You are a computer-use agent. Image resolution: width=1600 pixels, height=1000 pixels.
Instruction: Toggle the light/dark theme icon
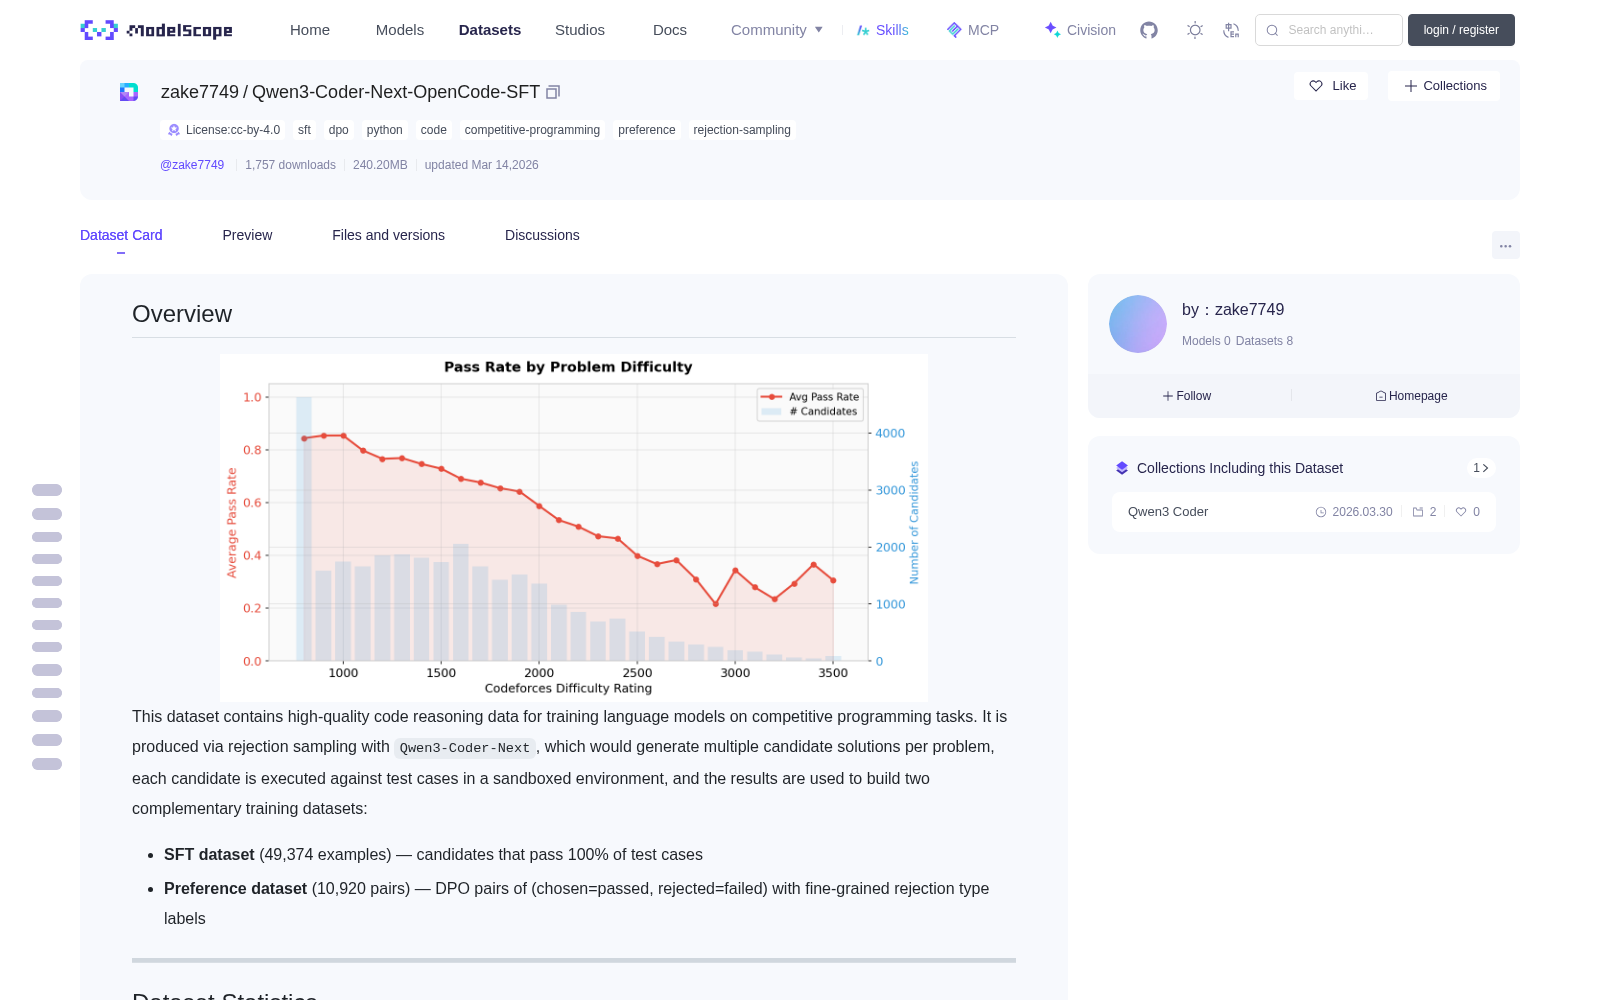pyautogui.click(x=1195, y=30)
